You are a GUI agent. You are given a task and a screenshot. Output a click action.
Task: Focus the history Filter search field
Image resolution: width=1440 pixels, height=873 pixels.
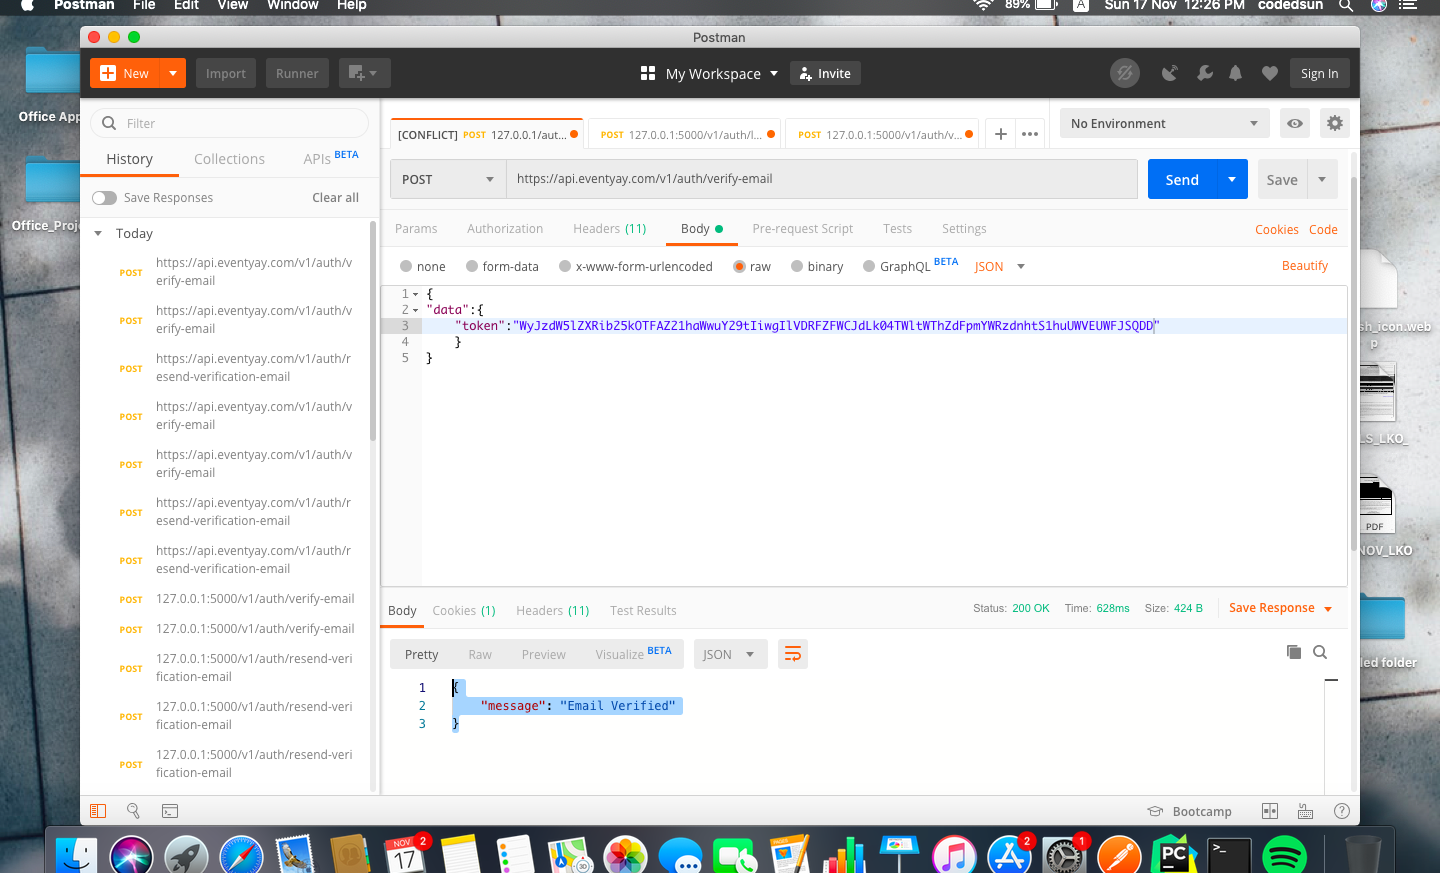[x=229, y=123]
